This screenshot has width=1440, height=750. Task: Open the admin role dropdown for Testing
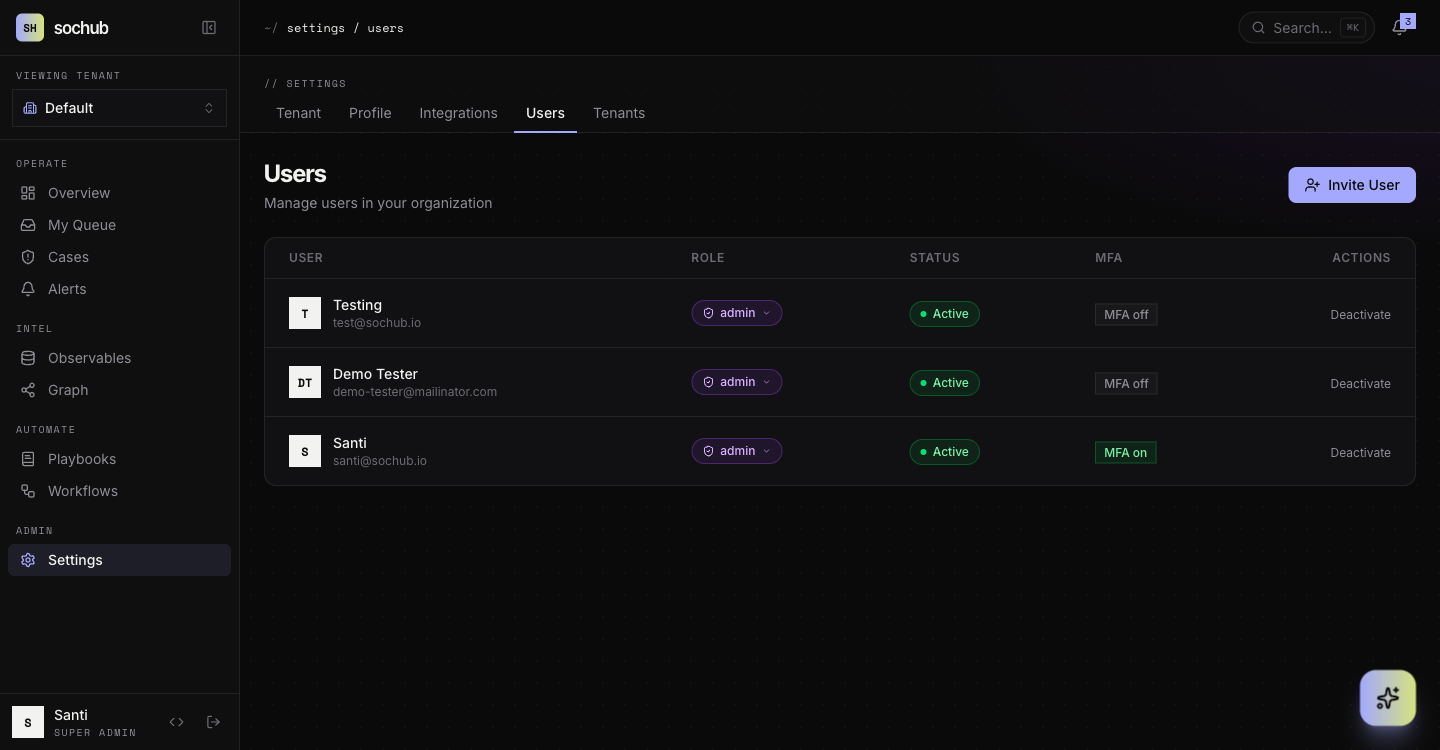737,313
